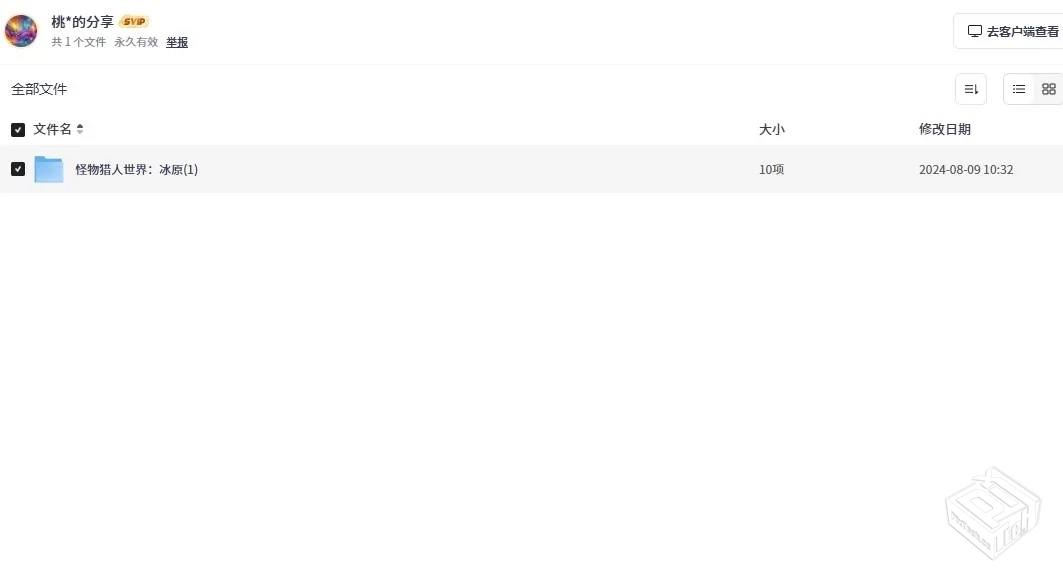
Task: Open the sort order menu icon
Action: [970, 89]
